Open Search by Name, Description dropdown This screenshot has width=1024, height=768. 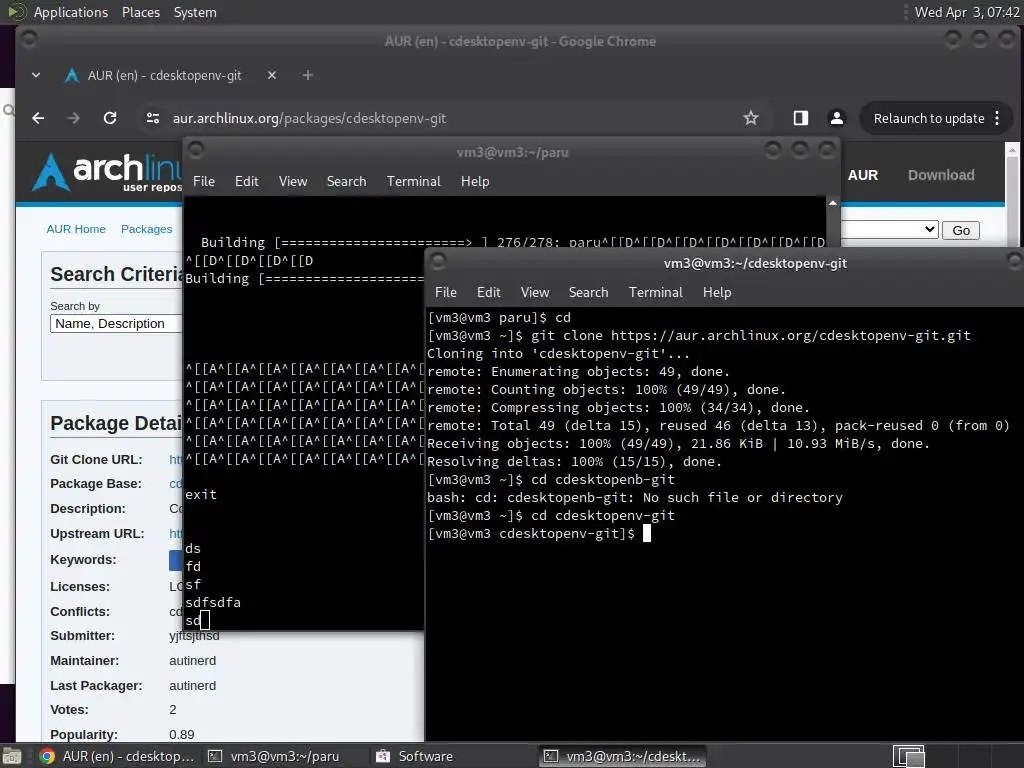click(x=116, y=324)
